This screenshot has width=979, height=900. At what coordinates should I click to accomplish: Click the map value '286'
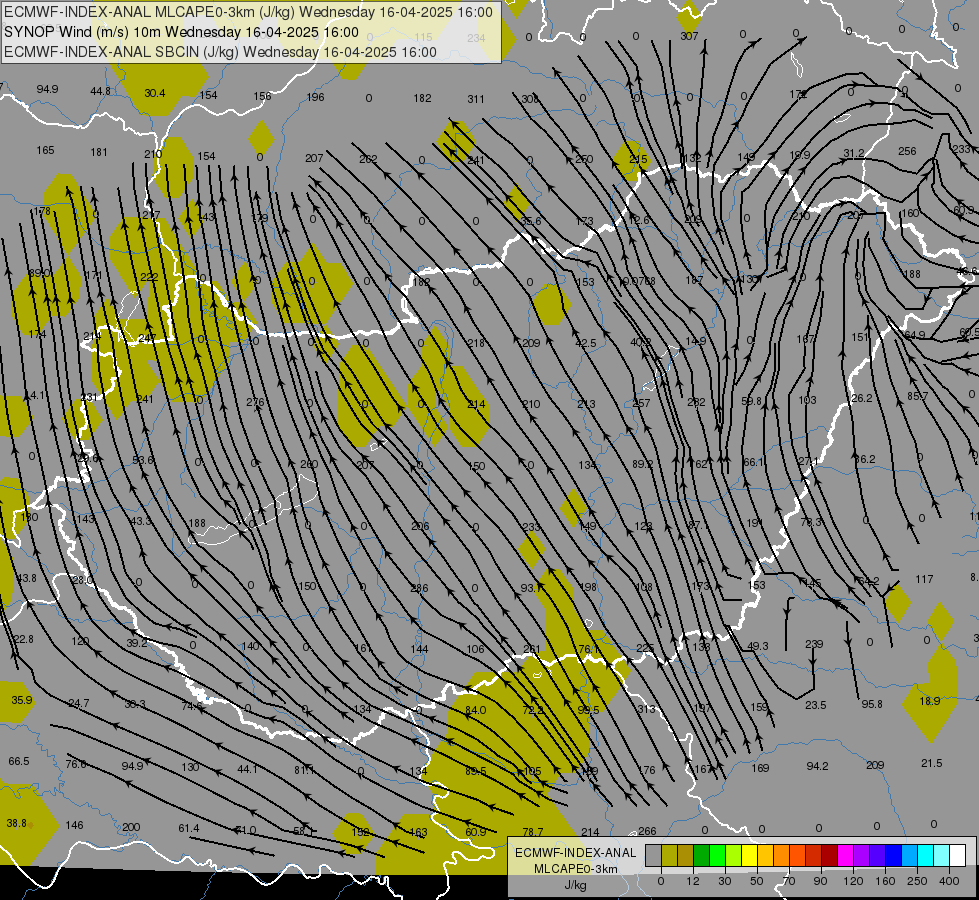click(420, 588)
